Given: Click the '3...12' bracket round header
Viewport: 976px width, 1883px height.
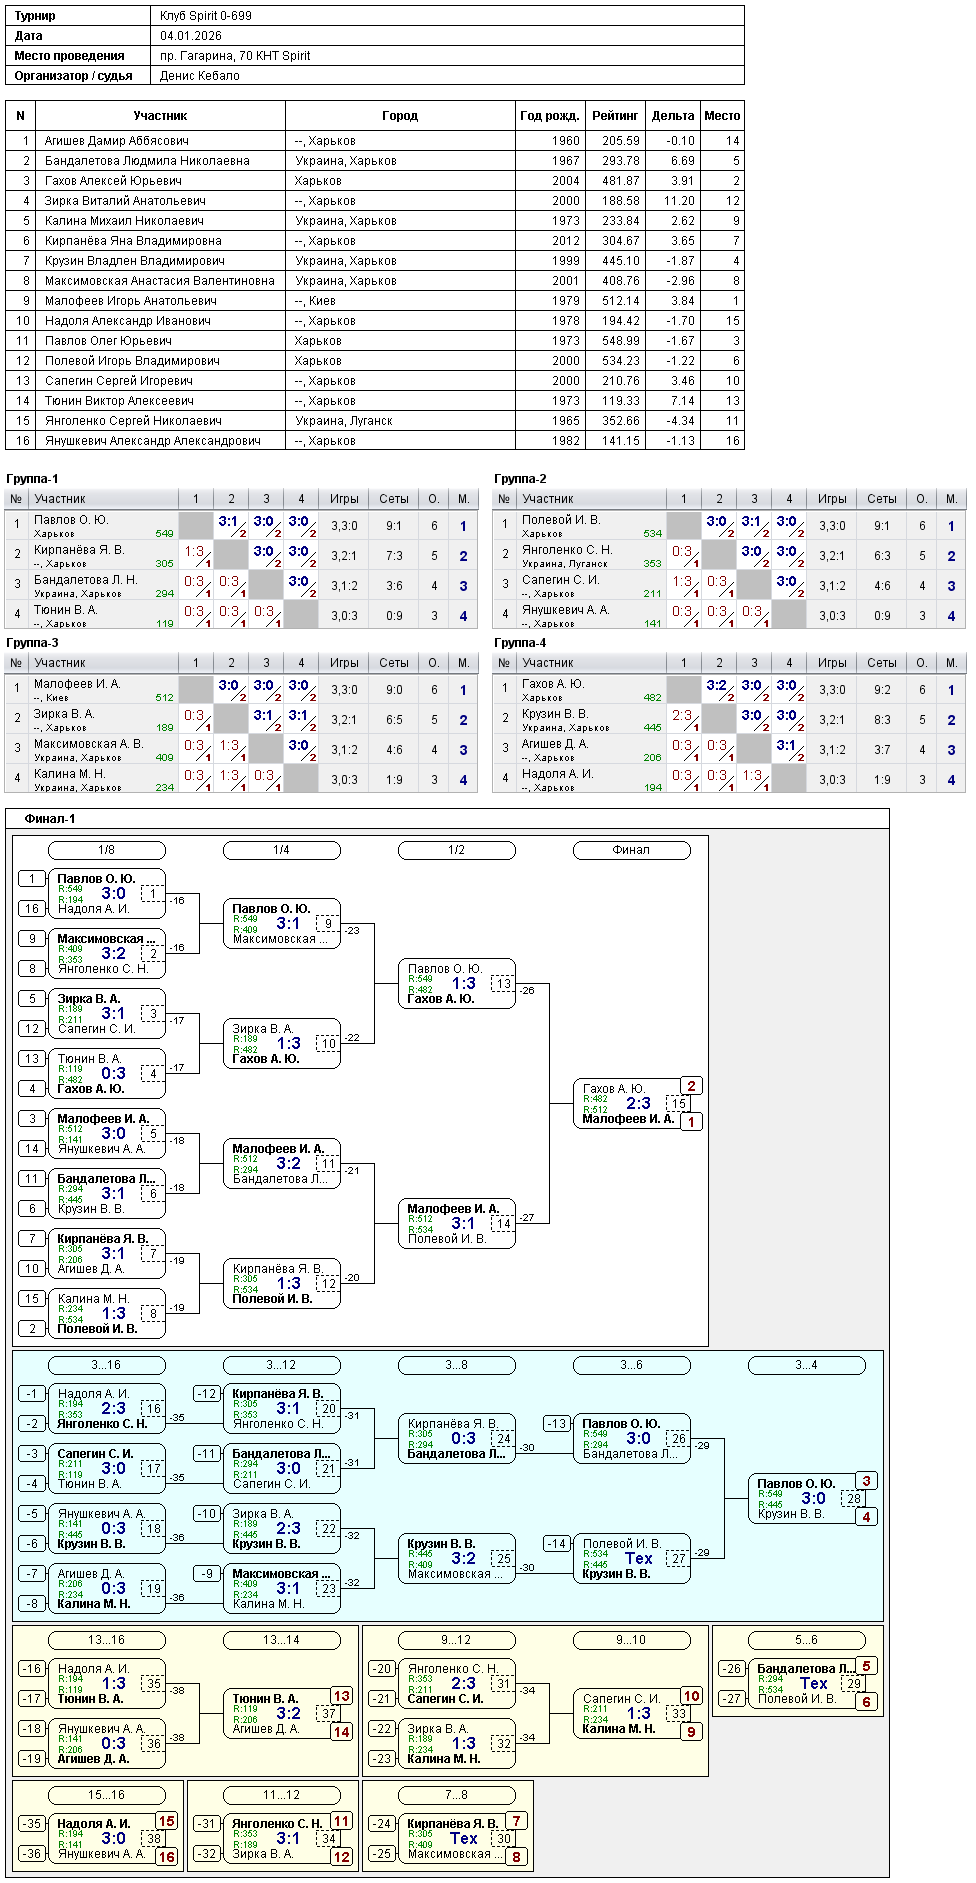Looking at the screenshot, I should (281, 1365).
